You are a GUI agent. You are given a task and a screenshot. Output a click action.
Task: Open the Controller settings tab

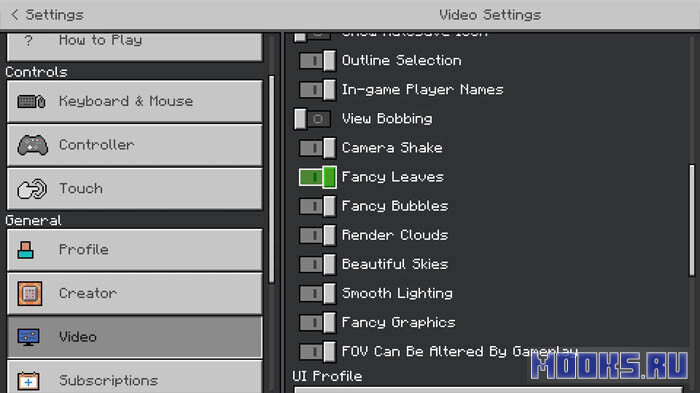135,145
